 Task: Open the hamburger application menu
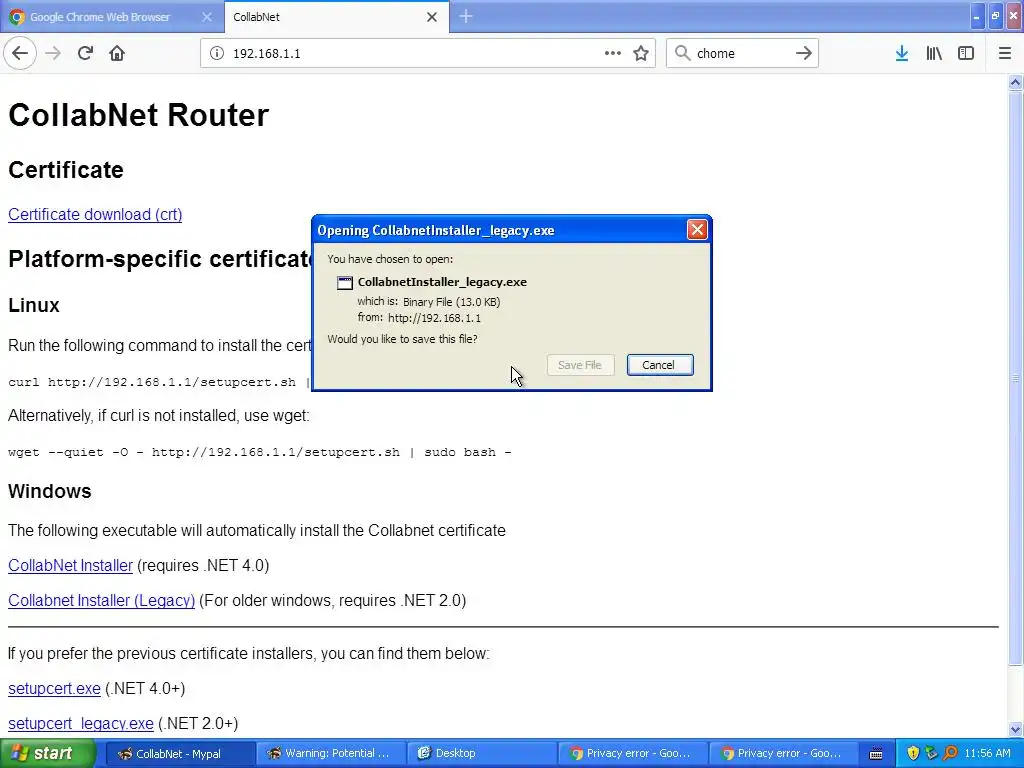(1005, 54)
